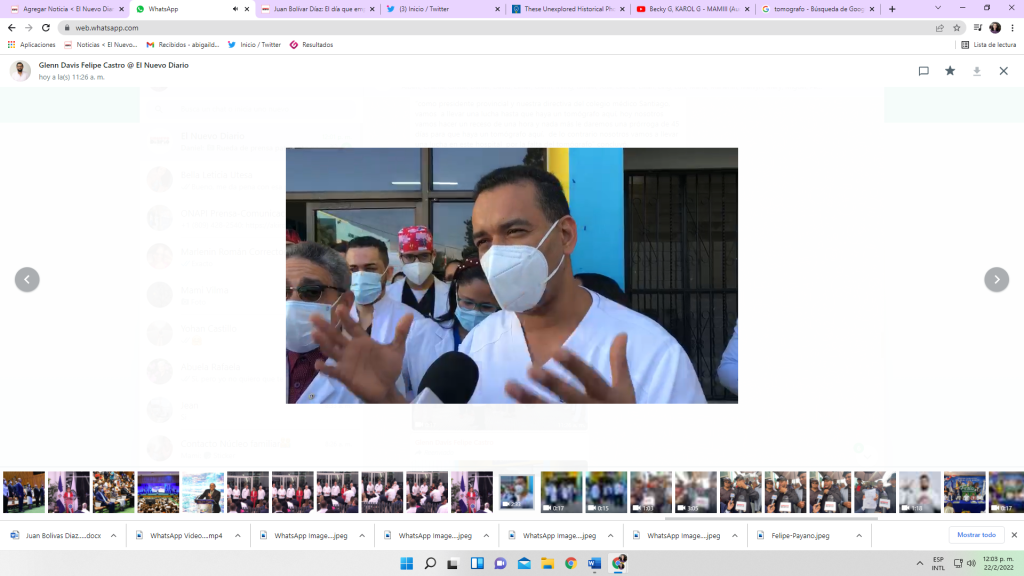Mute the WhatsApp tab audio
1024x576 pixels.
[x=235, y=9]
